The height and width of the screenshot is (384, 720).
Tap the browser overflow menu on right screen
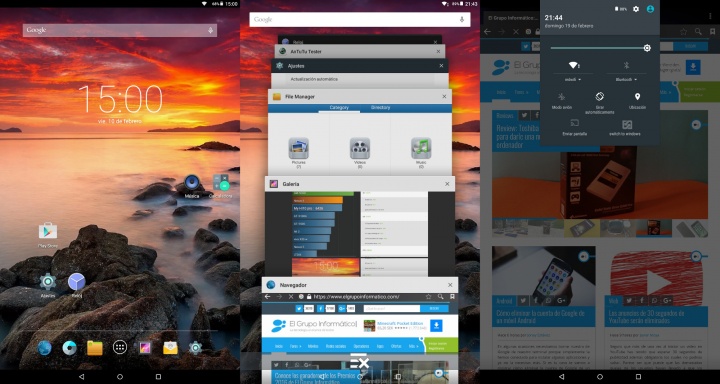[710, 17]
